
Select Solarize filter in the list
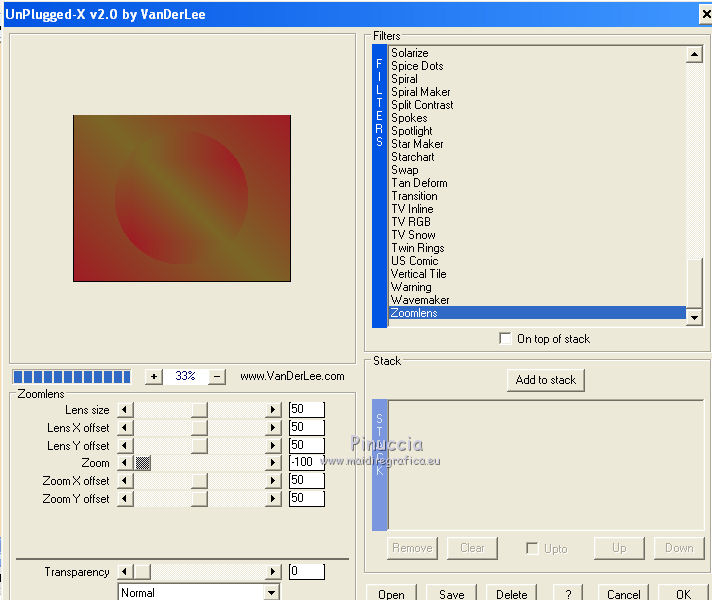click(x=538, y=53)
